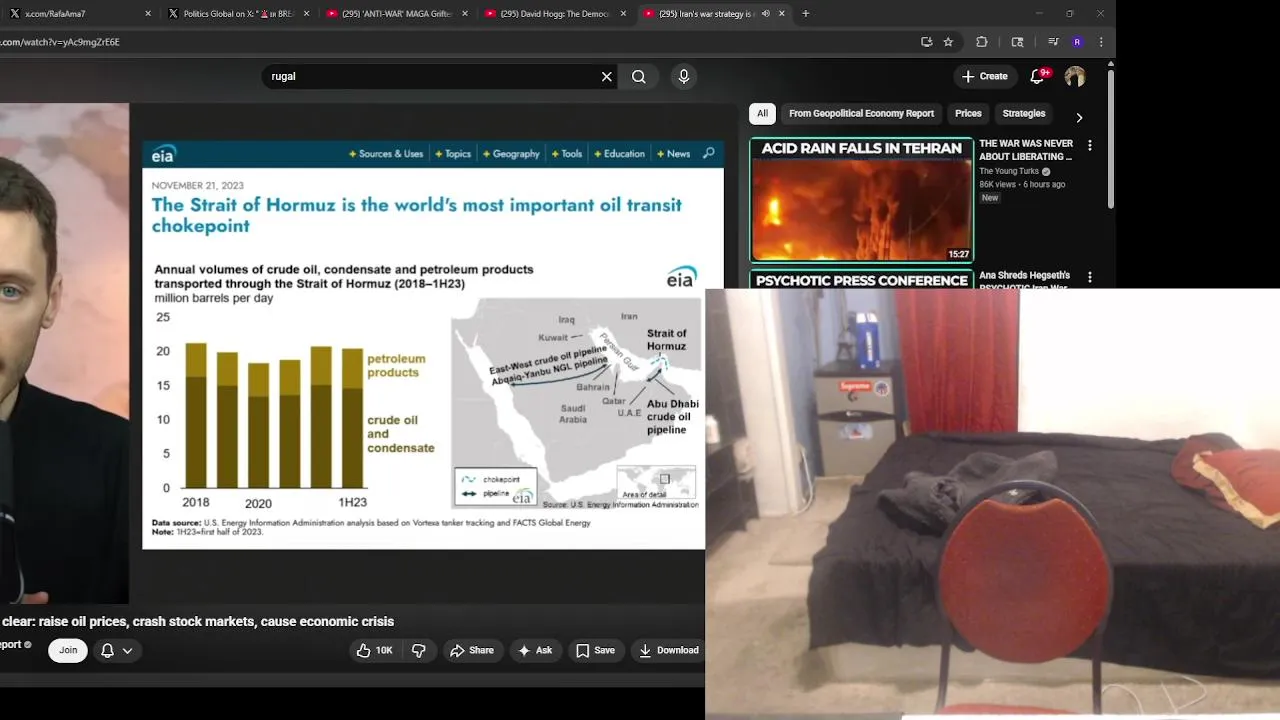Image resolution: width=1280 pixels, height=720 pixels.
Task: Start voice search with microphone icon
Action: coord(684,77)
